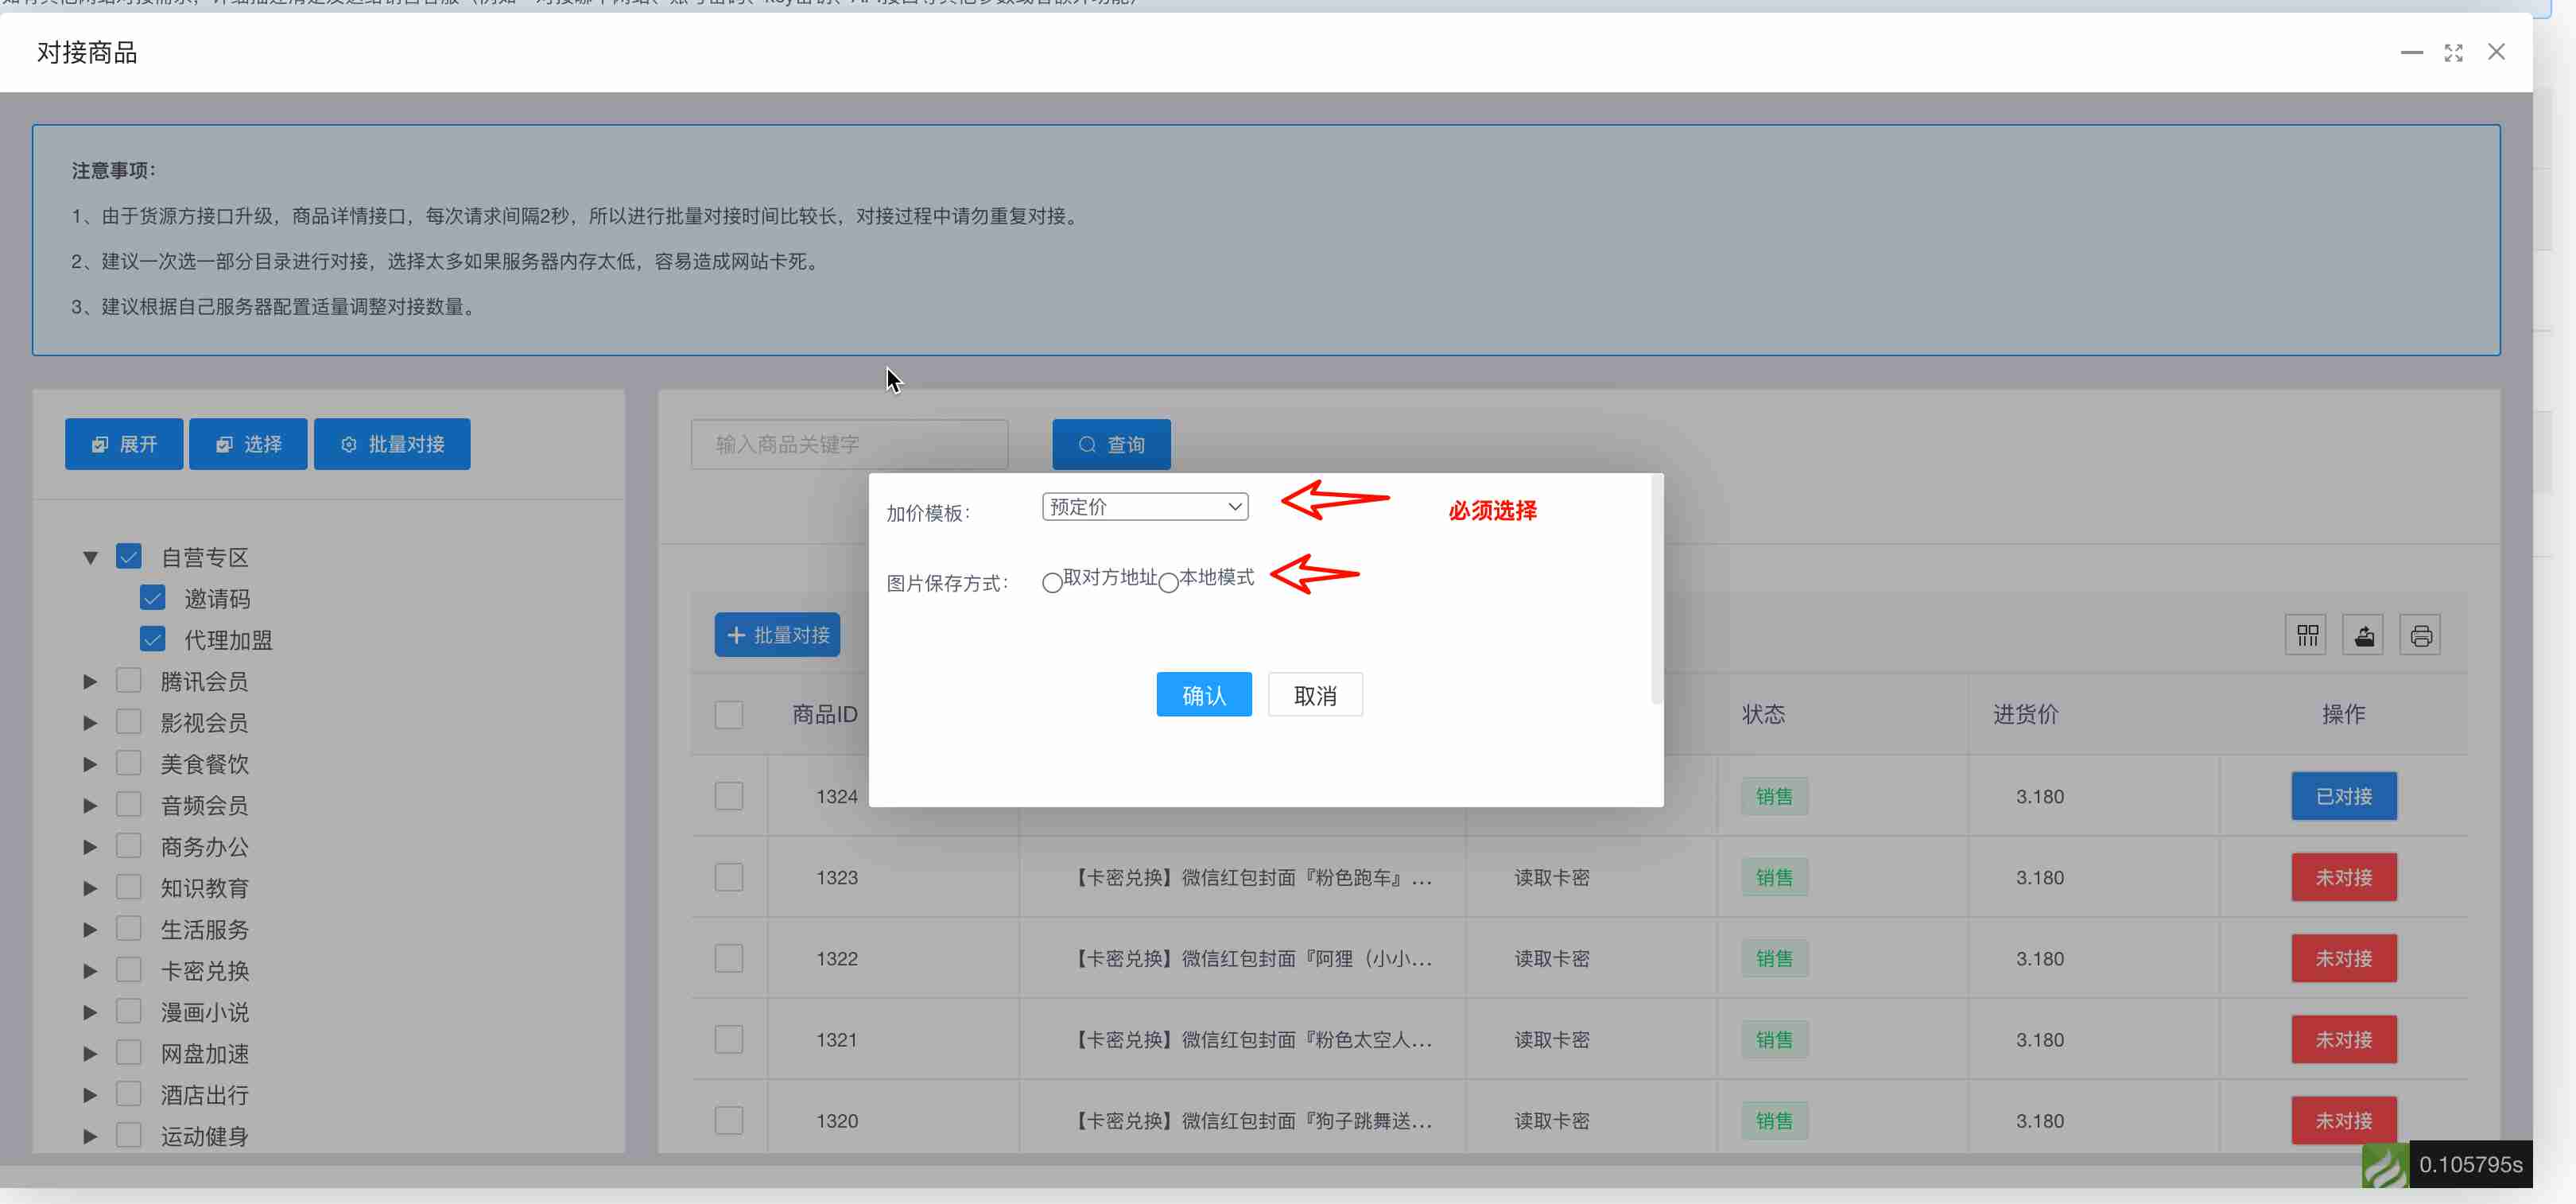Viewport: 2576px width, 1204px height.
Task: Select the 取对方地址 radio option
Action: (x=1052, y=582)
